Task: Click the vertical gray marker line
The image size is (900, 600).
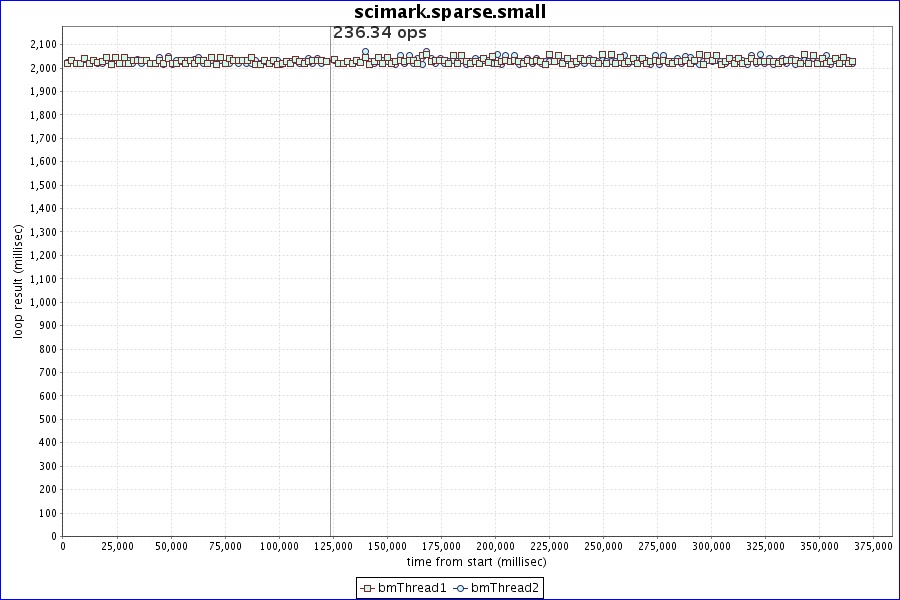Action: pos(330,300)
